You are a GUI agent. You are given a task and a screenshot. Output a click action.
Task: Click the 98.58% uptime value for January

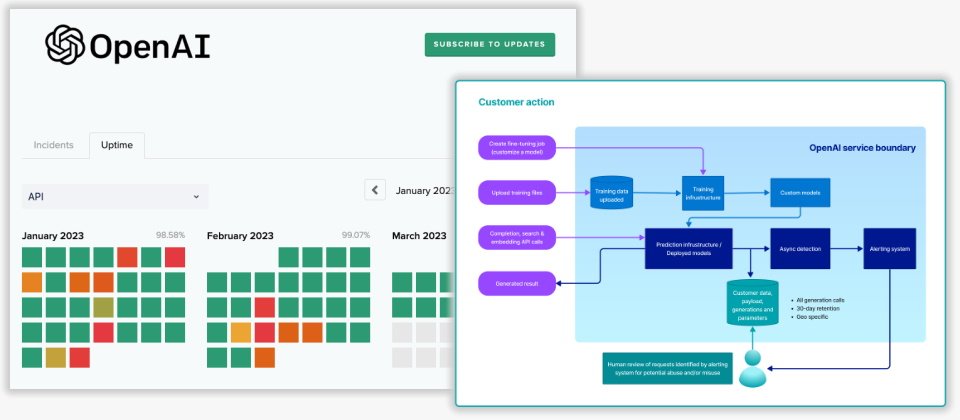point(170,235)
